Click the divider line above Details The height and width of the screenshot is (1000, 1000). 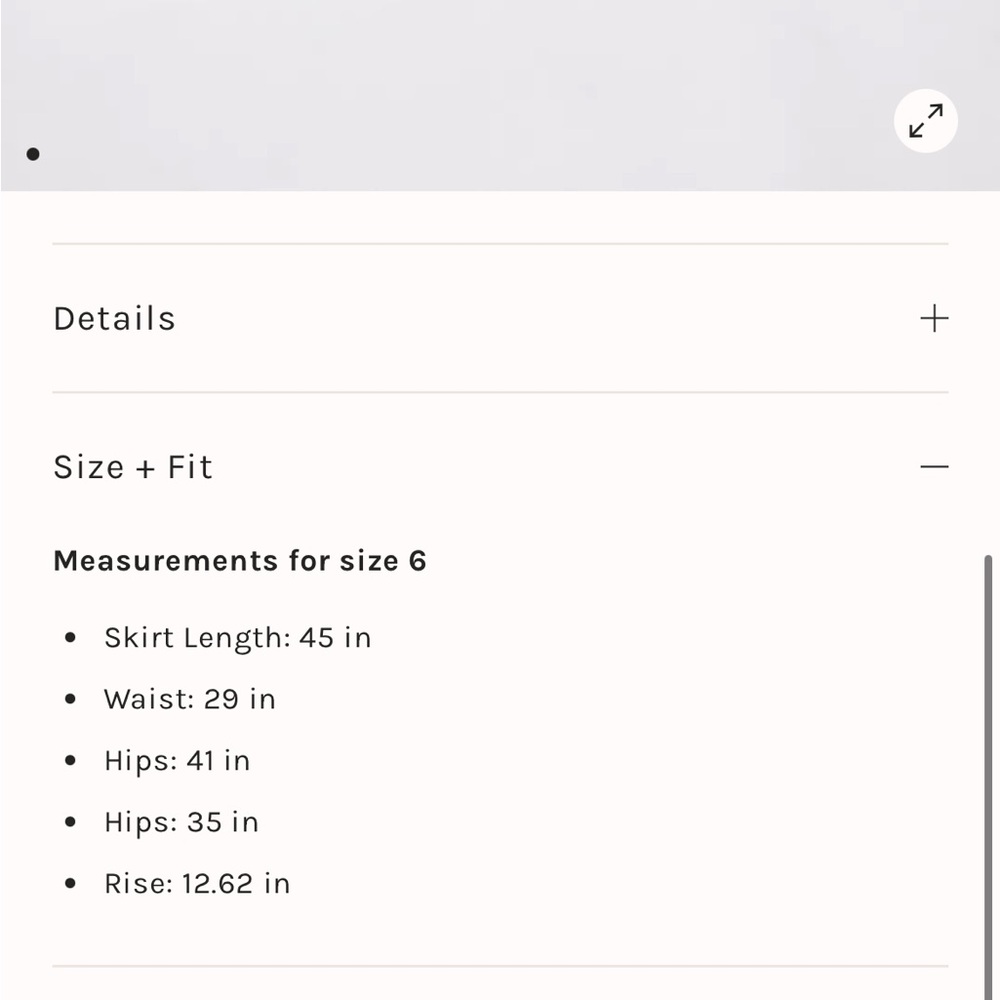tap(500, 243)
